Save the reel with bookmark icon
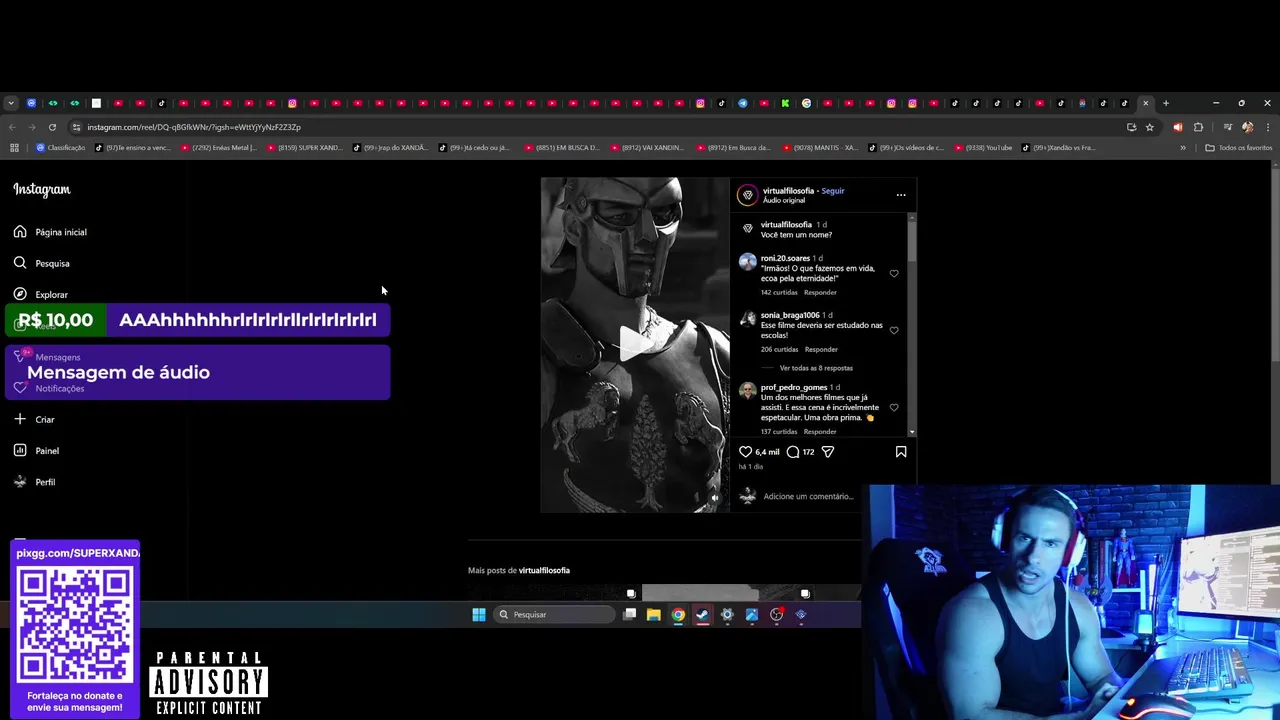The image size is (1280, 720). pos(901,452)
